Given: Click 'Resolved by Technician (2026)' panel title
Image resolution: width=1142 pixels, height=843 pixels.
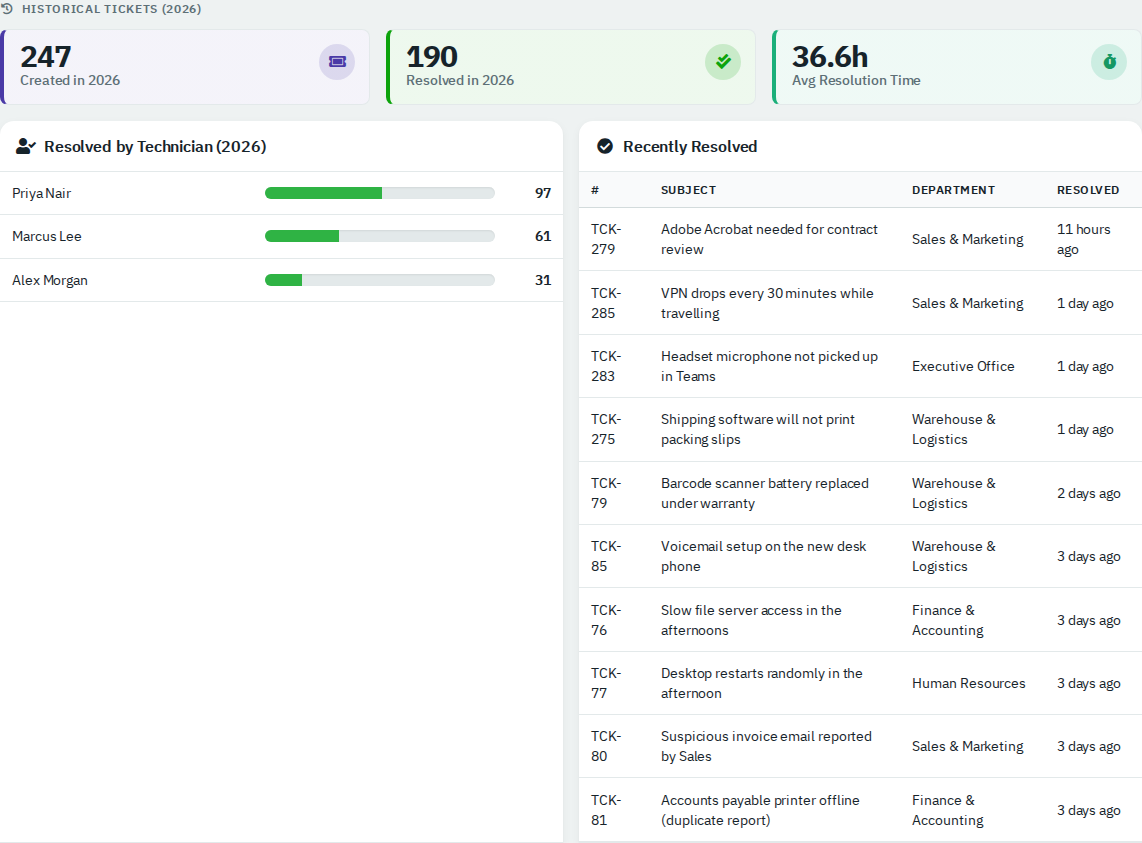Looking at the screenshot, I should 155,146.
